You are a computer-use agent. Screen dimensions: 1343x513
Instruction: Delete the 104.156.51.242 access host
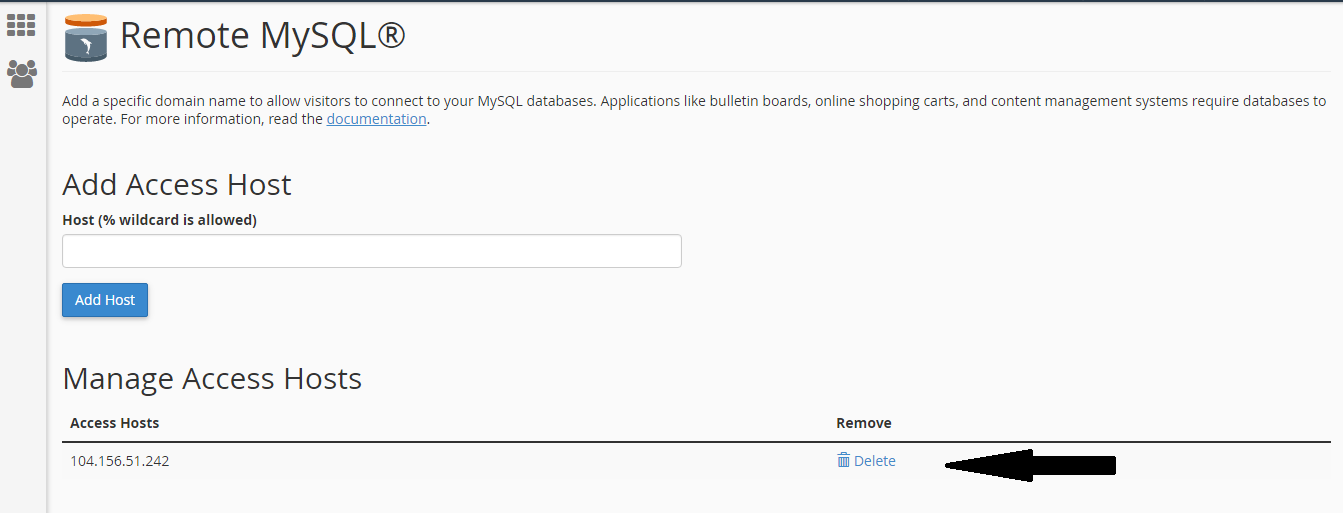tap(874, 461)
